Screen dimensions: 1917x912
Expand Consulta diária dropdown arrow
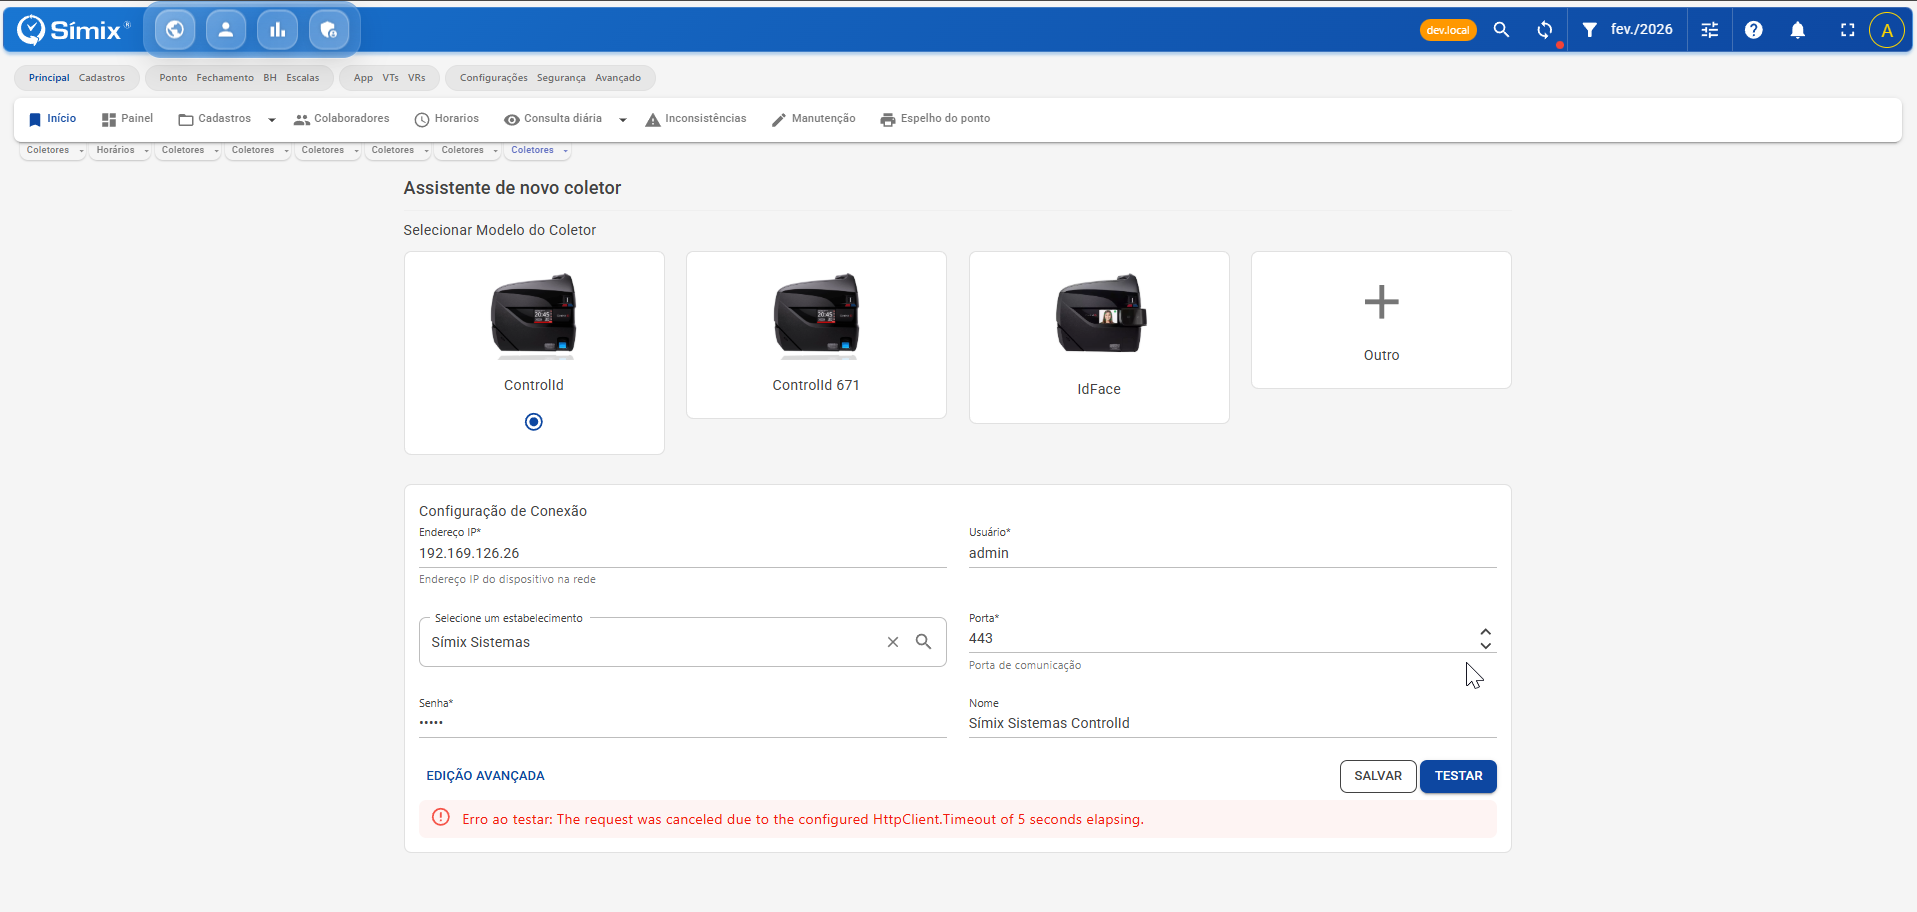[x=623, y=120]
